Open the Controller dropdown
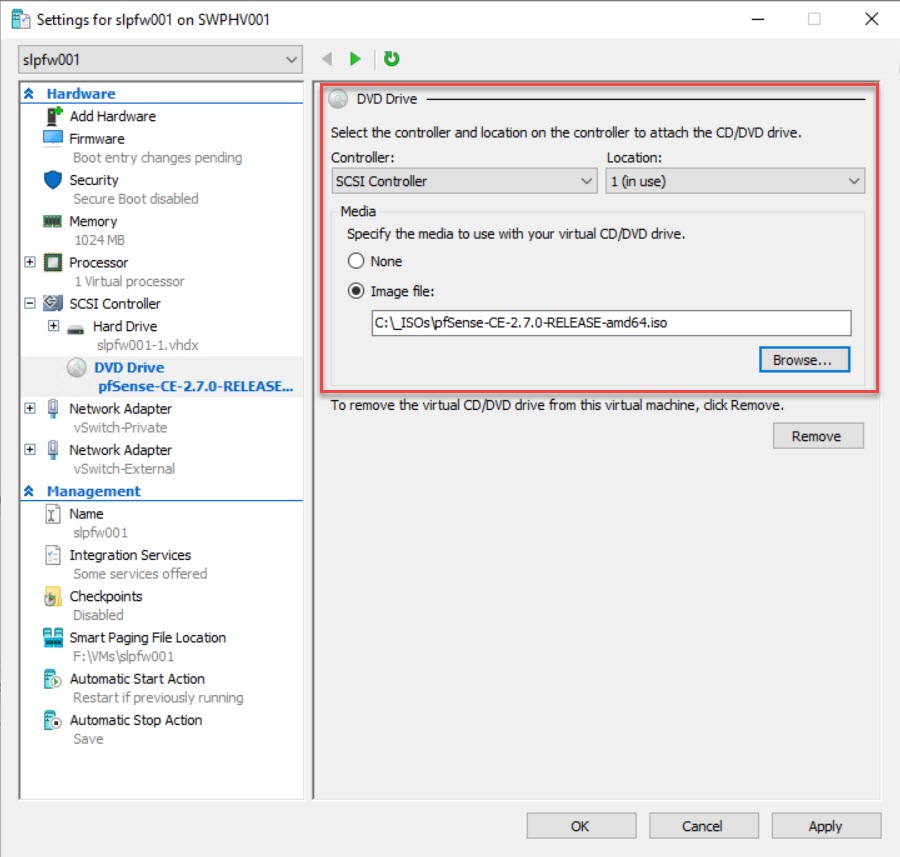Screen dimensions: 900x857 pos(464,181)
